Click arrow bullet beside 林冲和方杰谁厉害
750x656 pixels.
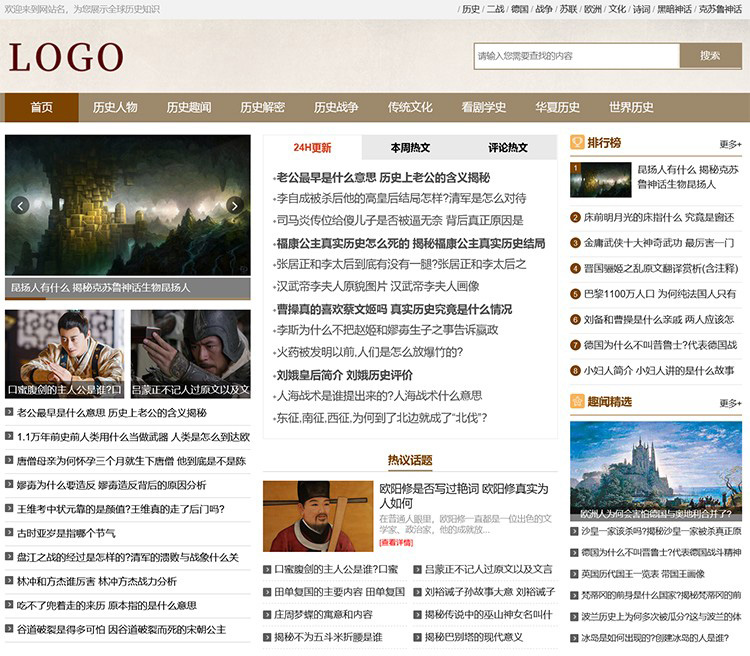[9, 580]
